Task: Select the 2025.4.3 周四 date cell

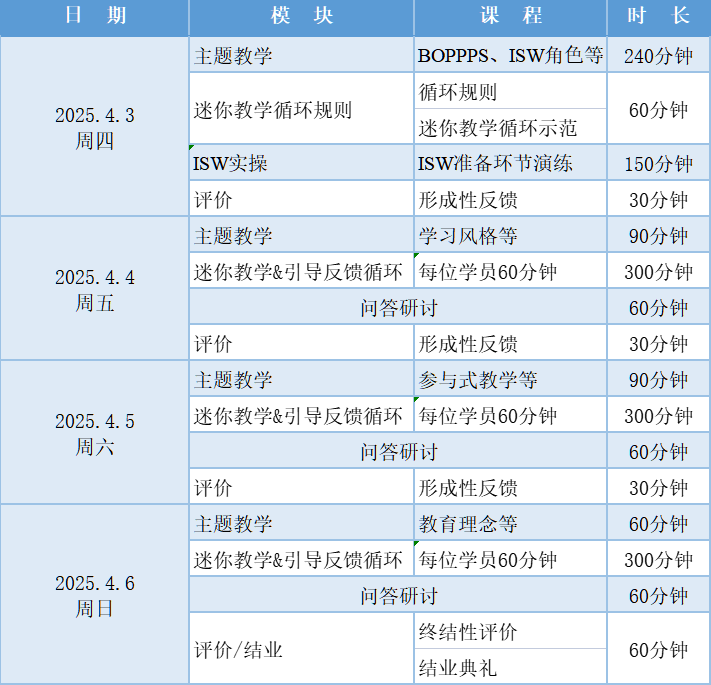Action: point(94,126)
